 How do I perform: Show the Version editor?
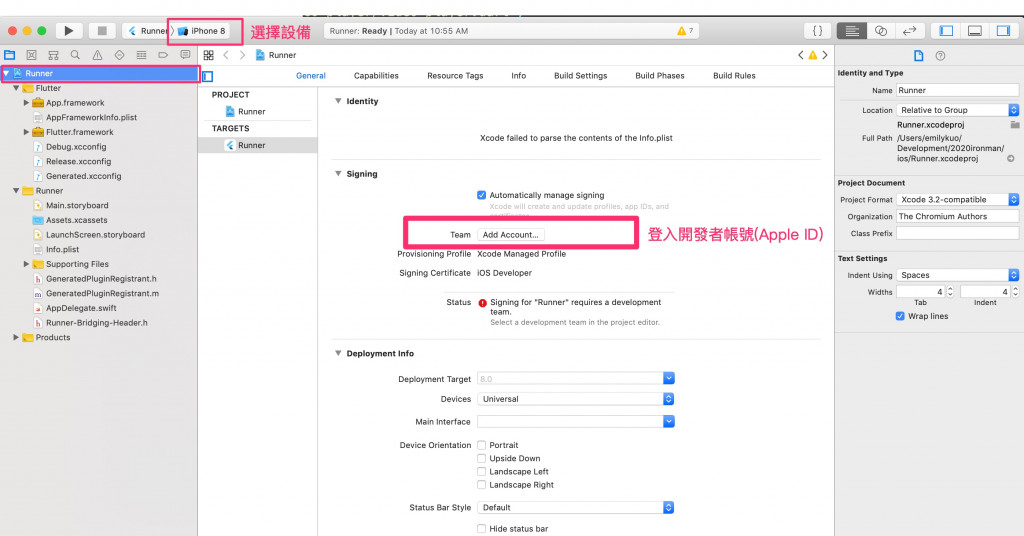click(909, 31)
